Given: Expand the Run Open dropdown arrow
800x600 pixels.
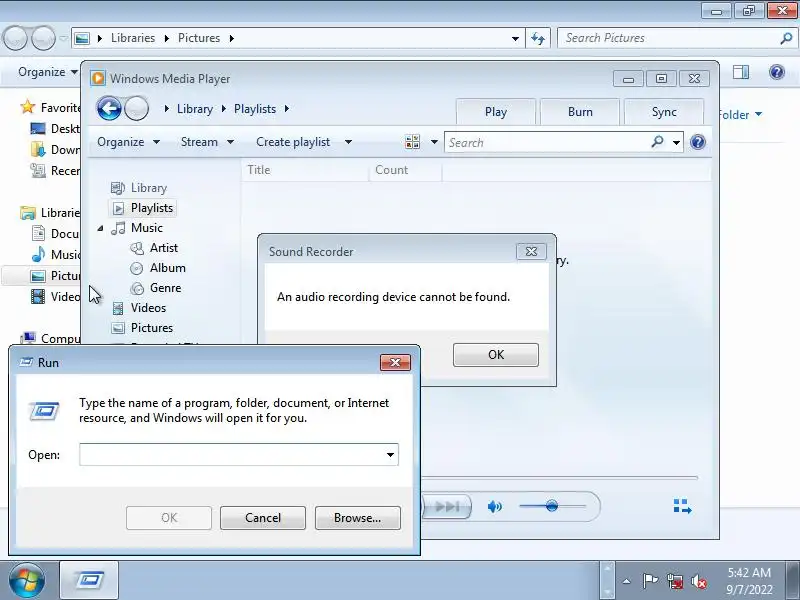Looking at the screenshot, I should [390, 455].
